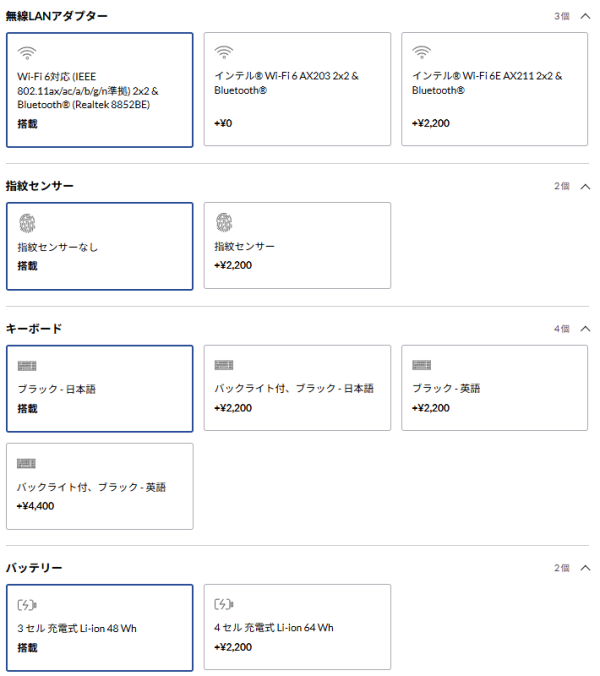
Task: Collapse the バッテリー section chevron
Action: click(x=585, y=567)
